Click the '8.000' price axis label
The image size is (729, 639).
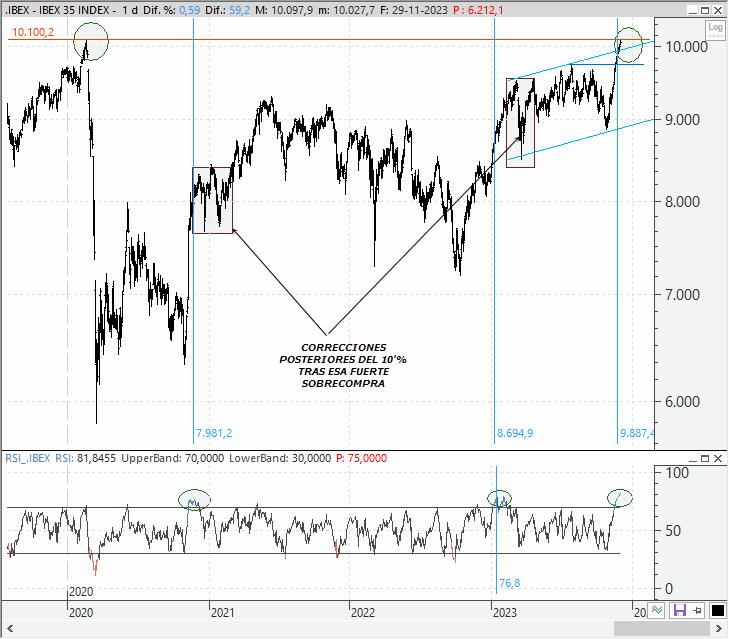point(682,202)
